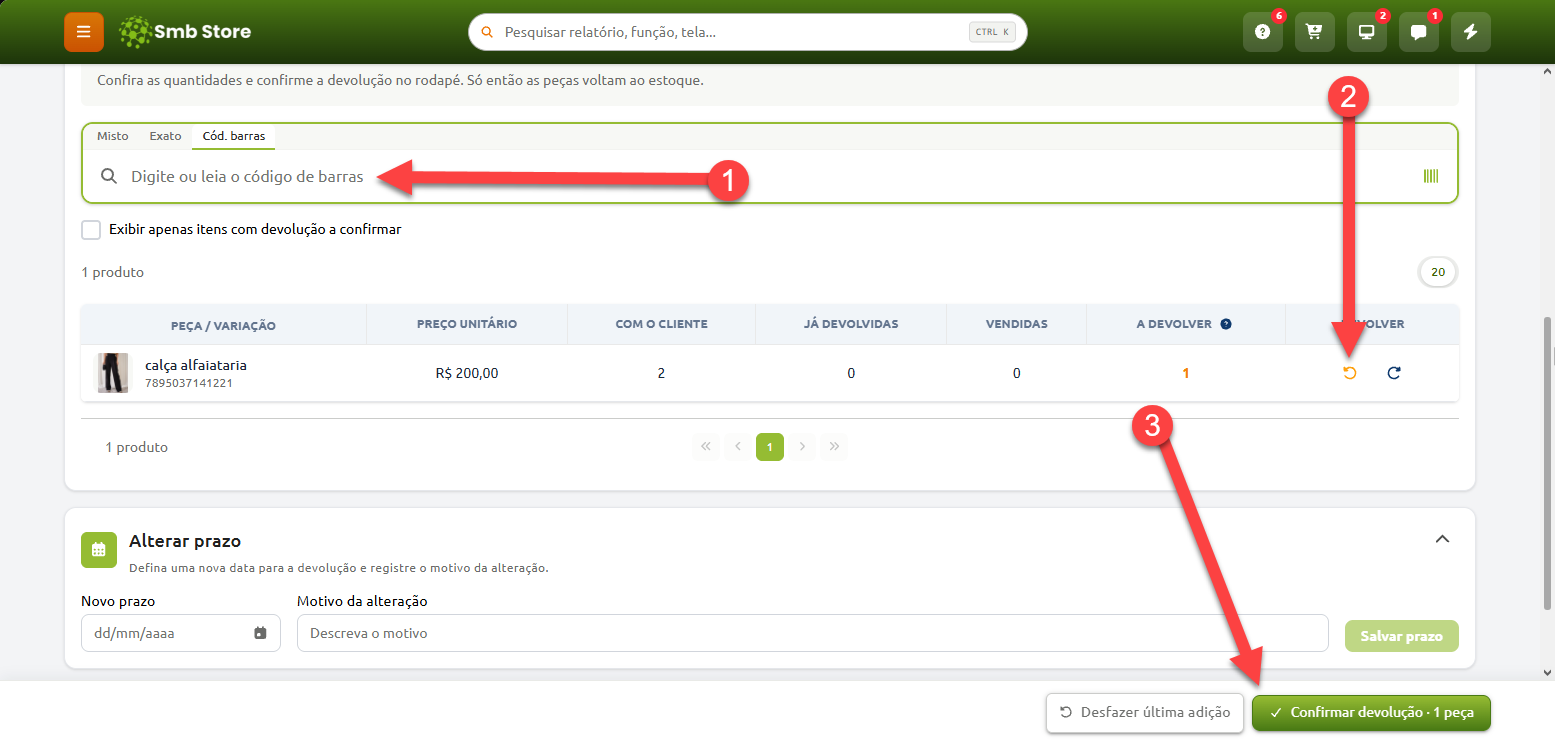The width and height of the screenshot is (1555, 745).
Task: Open the add-to-cart icon in header
Action: coord(1315,32)
